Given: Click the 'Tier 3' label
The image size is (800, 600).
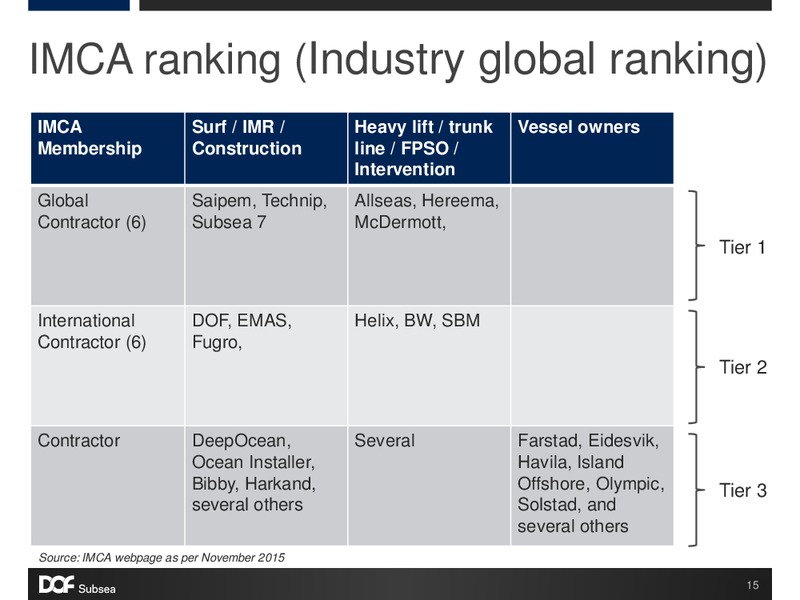Looking at the screenshot, I should (x=743, y=491).
